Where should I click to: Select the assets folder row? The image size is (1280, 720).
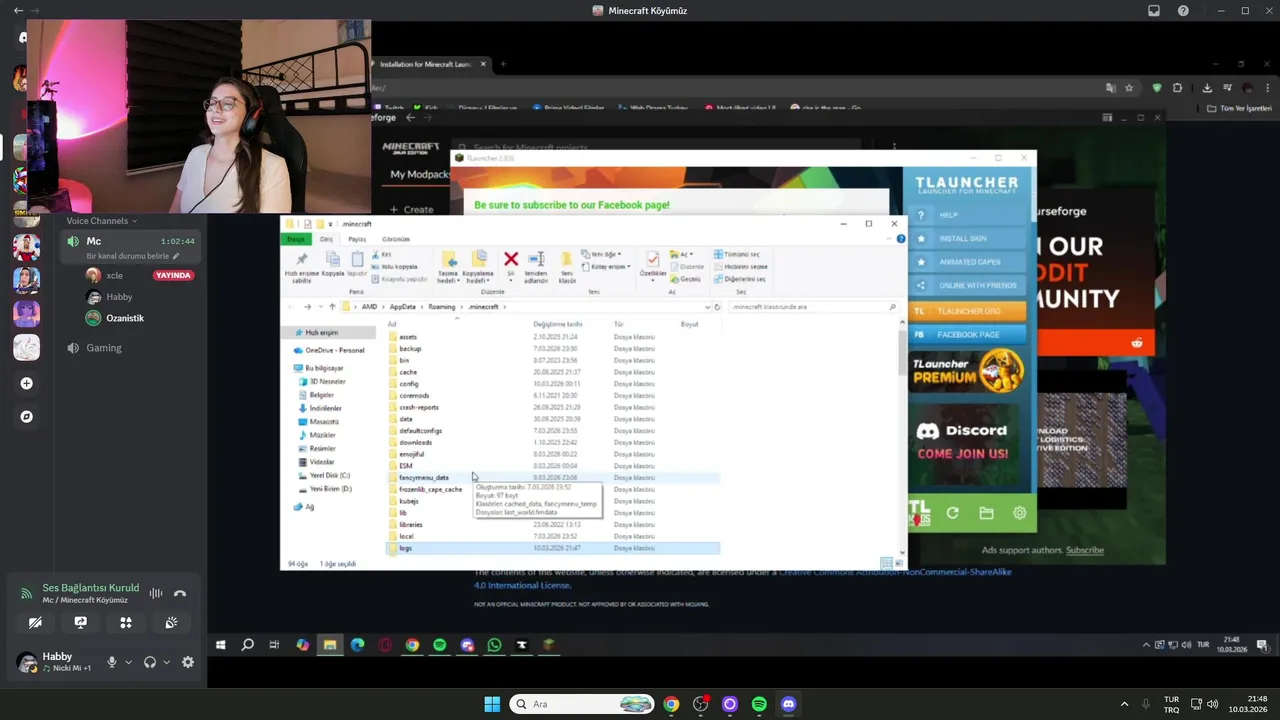(x=552, y=337)
